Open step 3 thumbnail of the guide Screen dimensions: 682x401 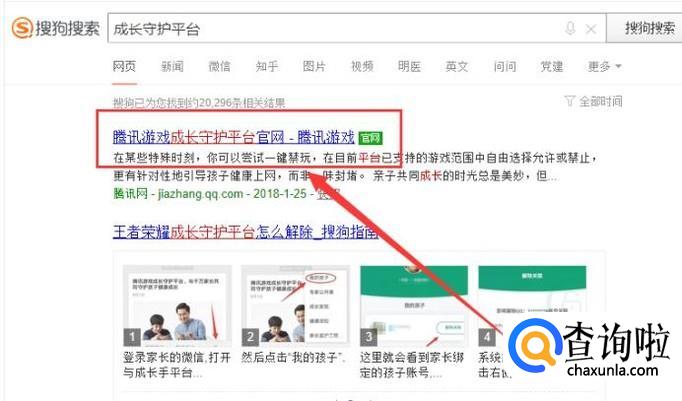coord(414,306)
